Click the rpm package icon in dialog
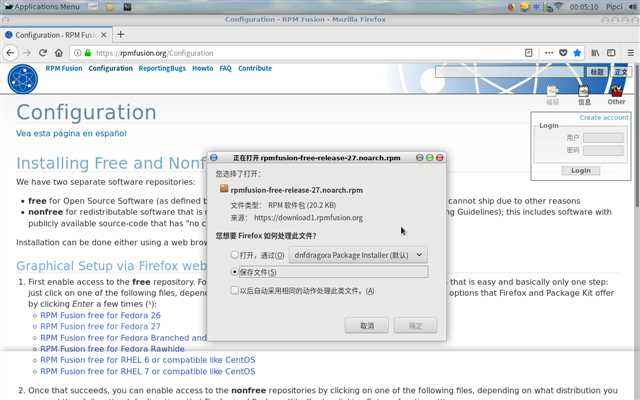The height and width of the screenshot is (400, 640). (224, 188)
